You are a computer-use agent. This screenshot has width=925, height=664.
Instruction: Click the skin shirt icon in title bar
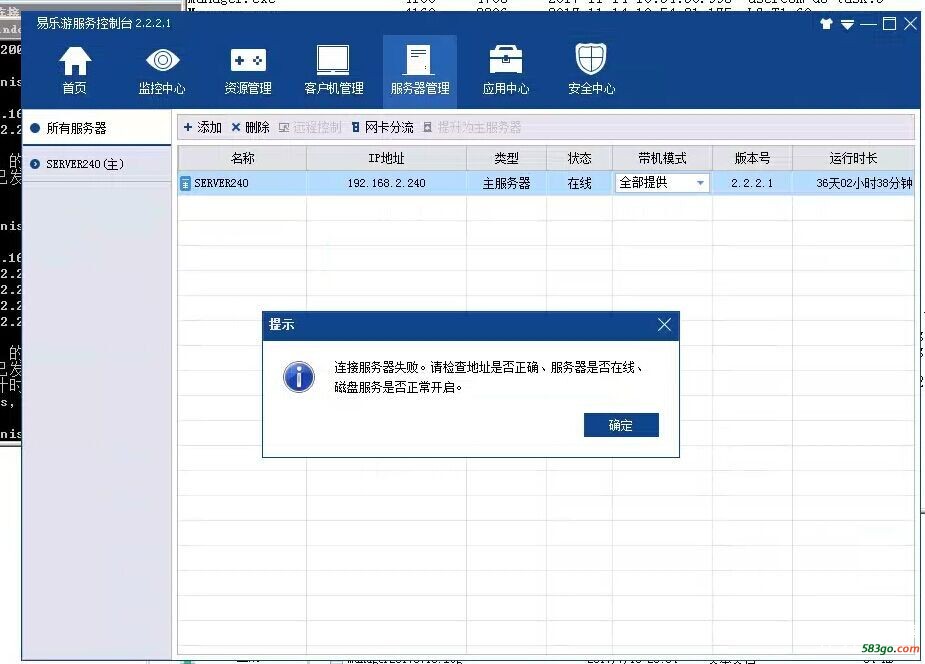pos(826,24)
